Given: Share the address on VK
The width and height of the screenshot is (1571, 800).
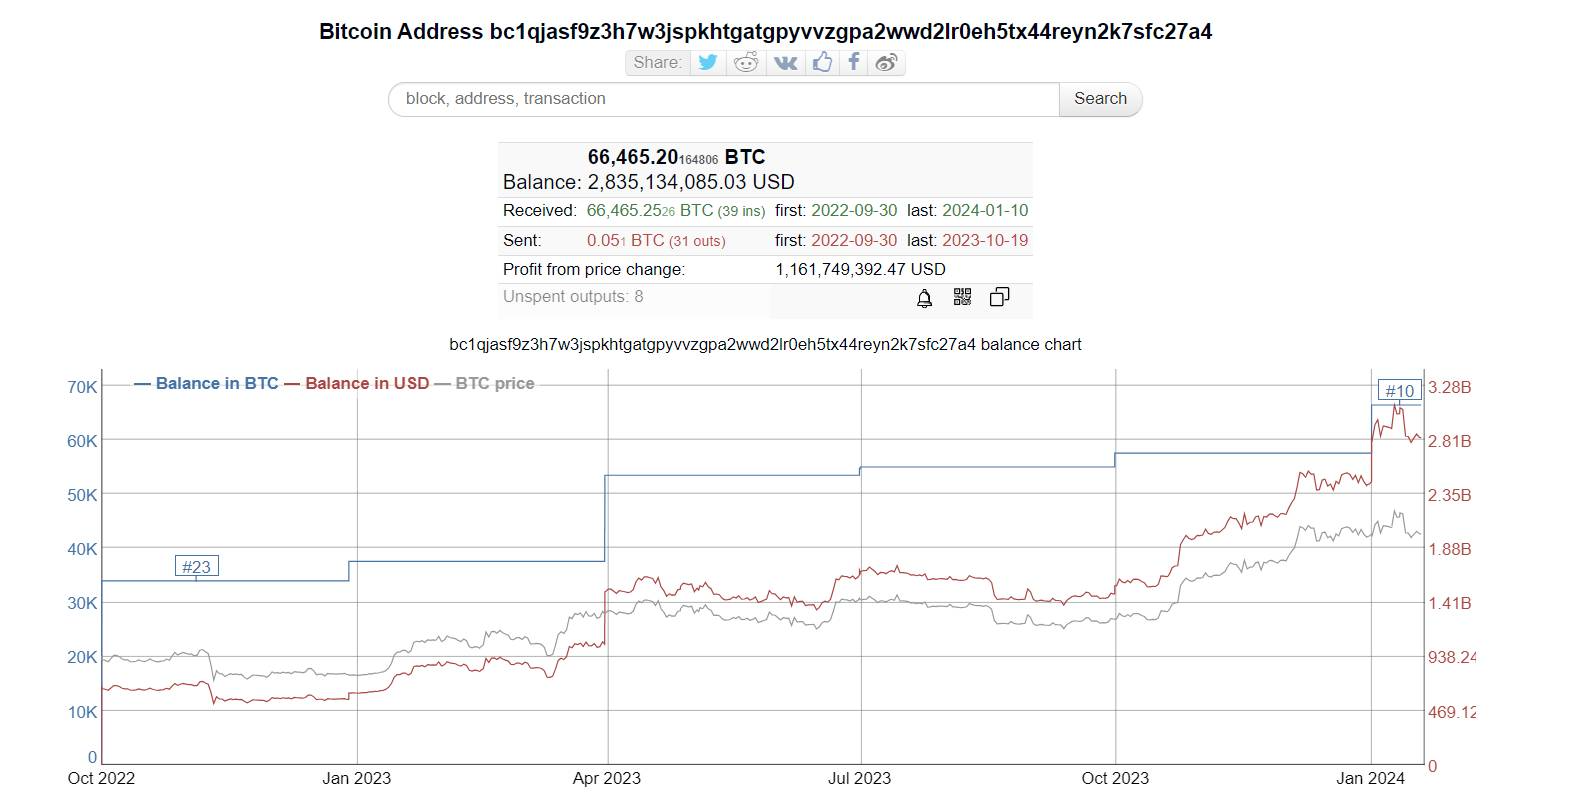Looking at the screenshot, I should tap(786, 62).
